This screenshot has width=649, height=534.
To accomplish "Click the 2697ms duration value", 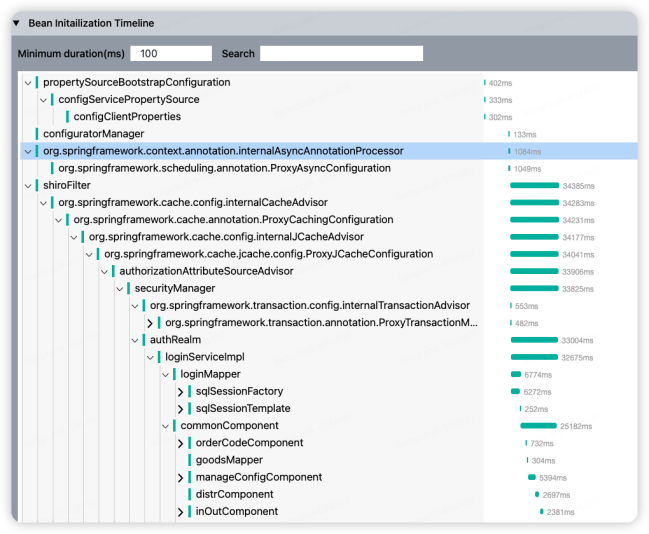I will click(x=556, y=495).
